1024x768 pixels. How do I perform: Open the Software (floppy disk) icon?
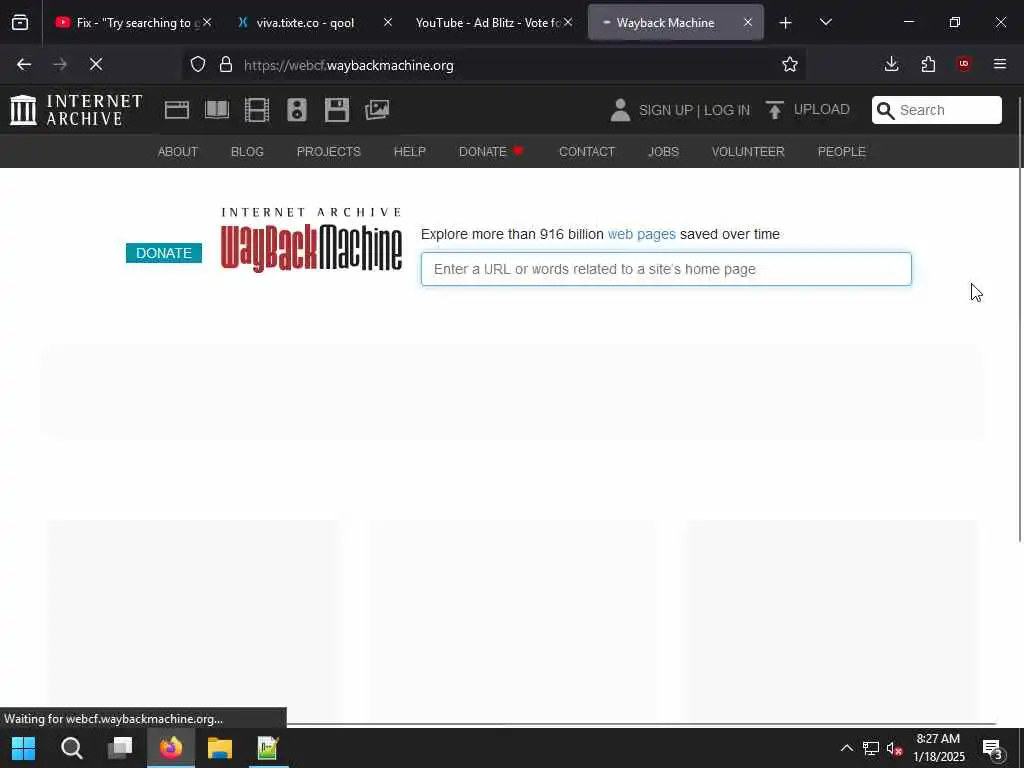337,110
